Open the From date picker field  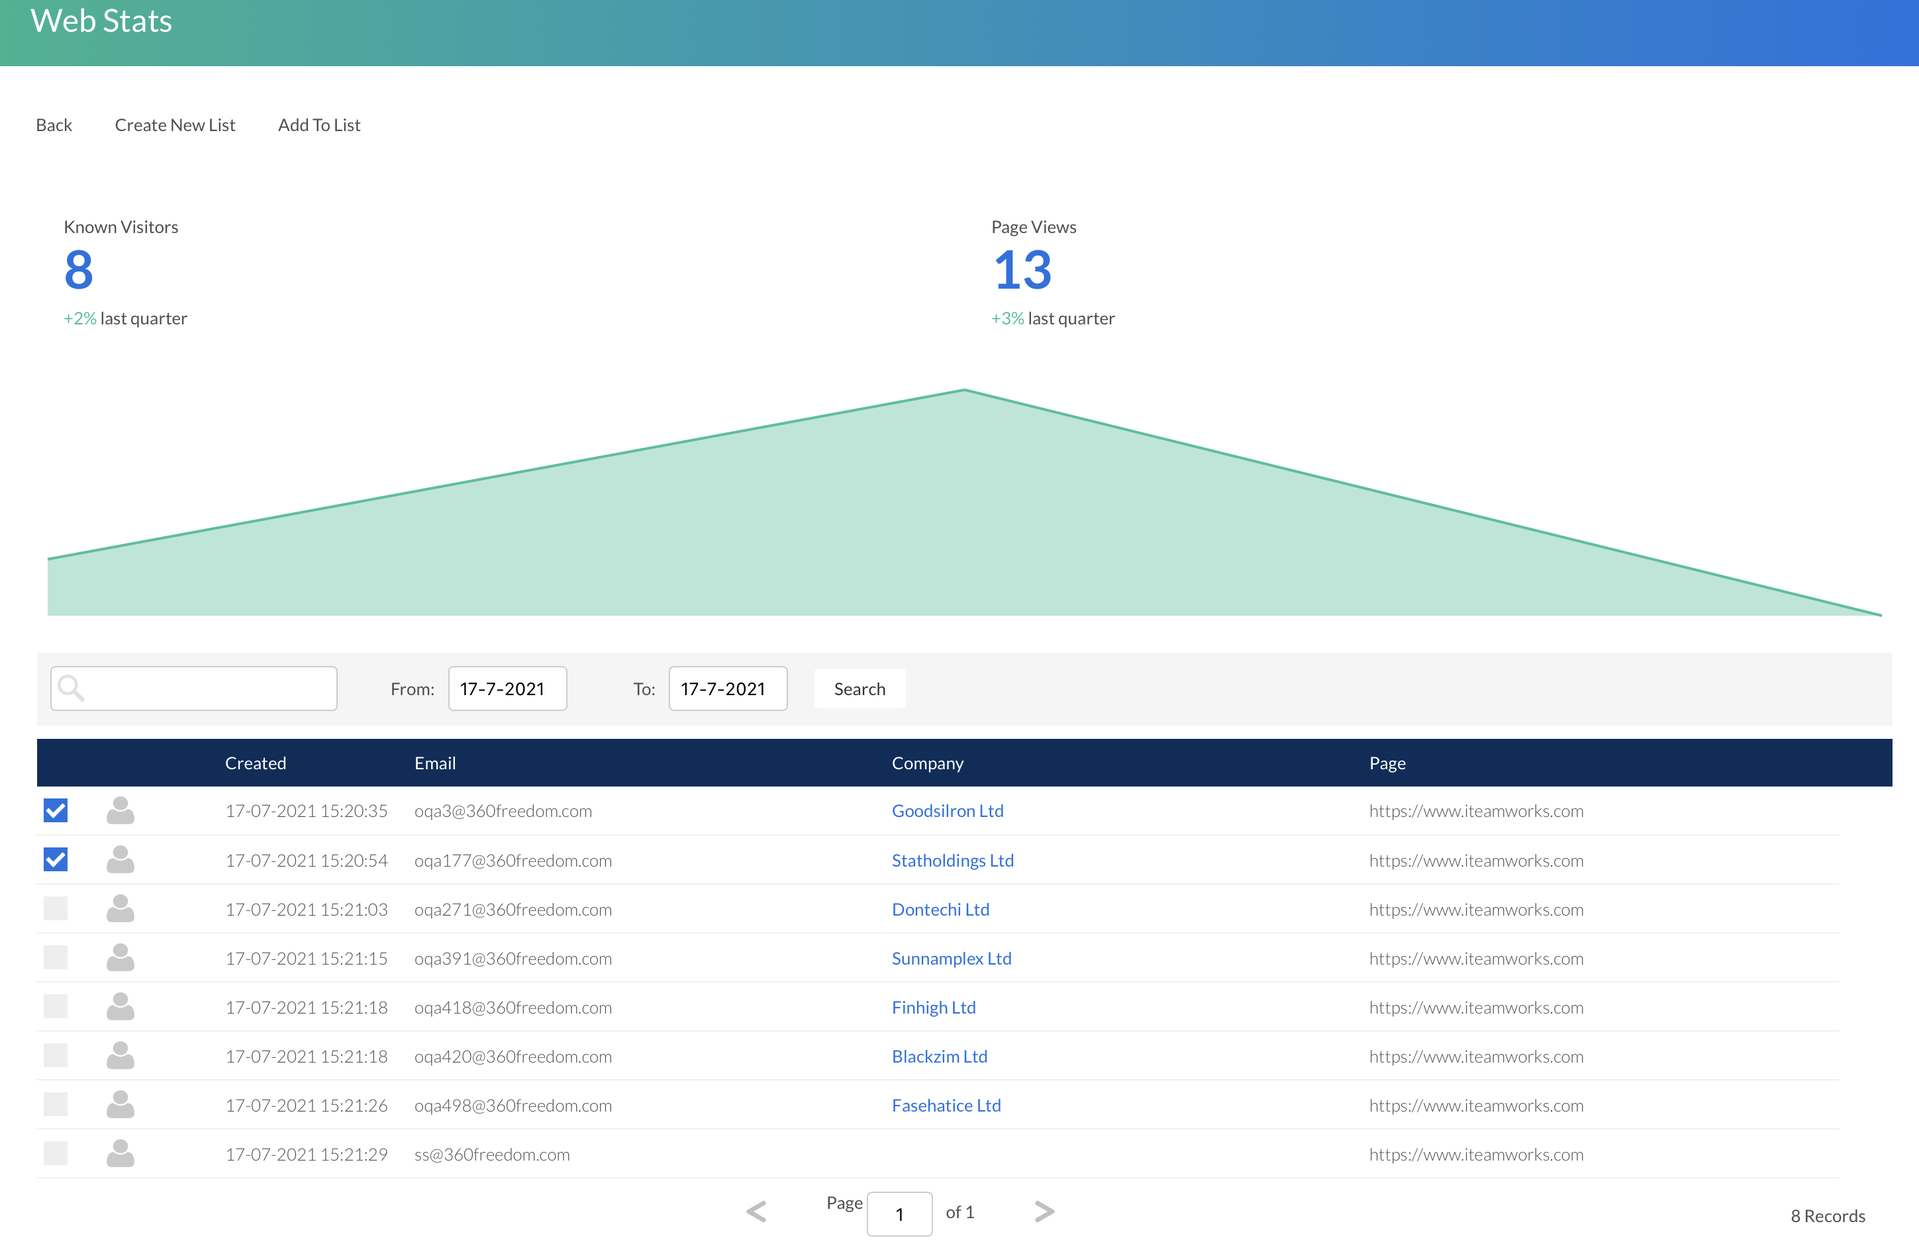pyautogui.click(x=507, y=688)
